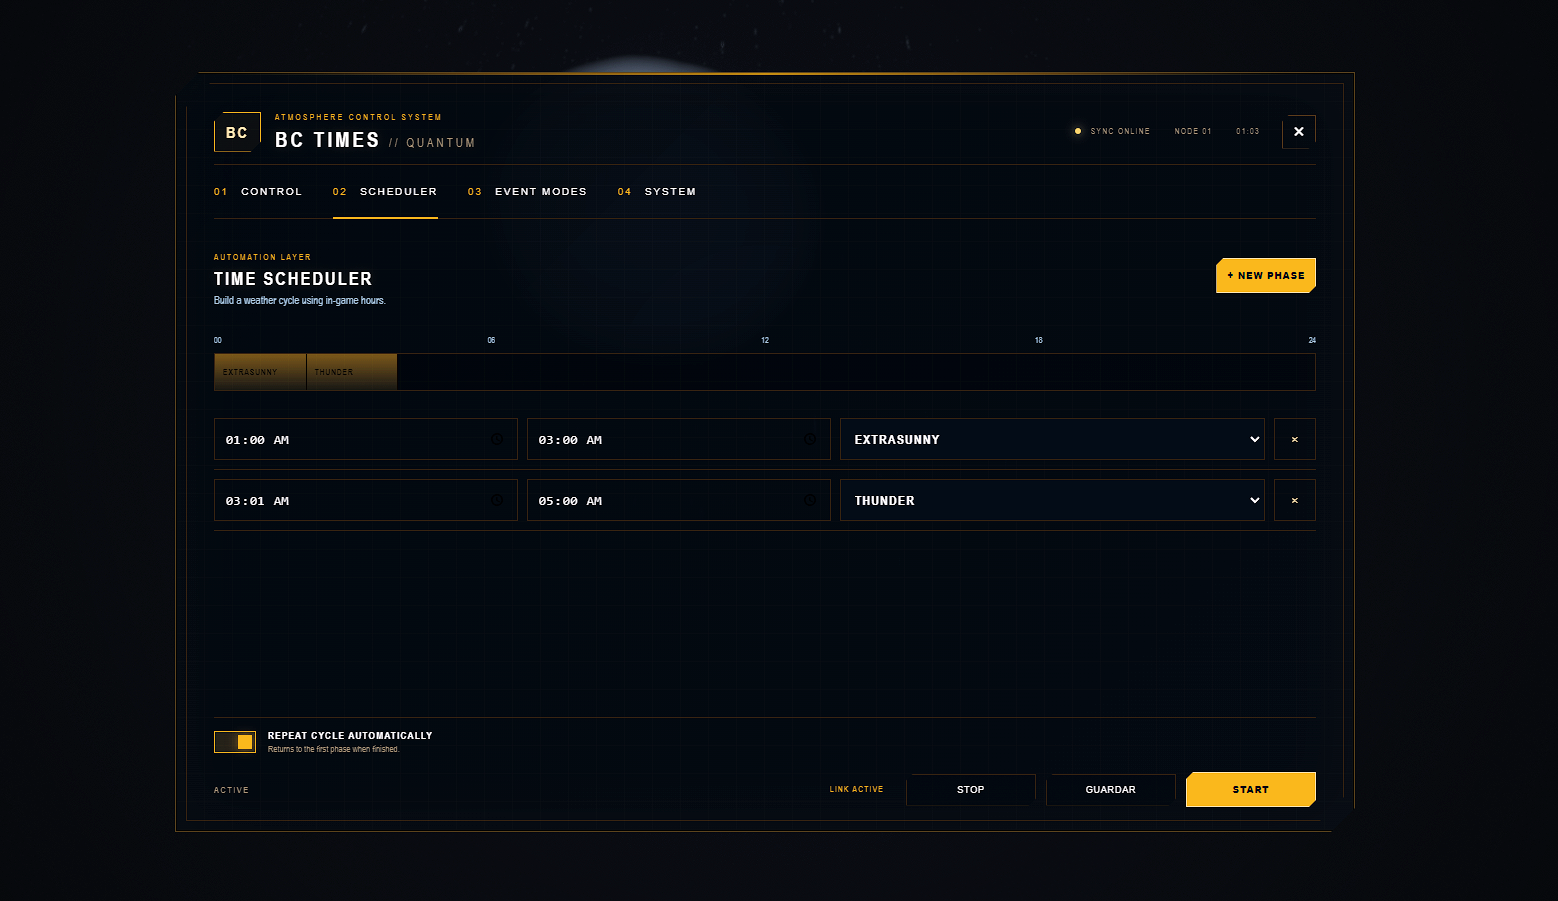The image size is (1558, 901).
Task: Click the Start button
Action: [1251, 789]
